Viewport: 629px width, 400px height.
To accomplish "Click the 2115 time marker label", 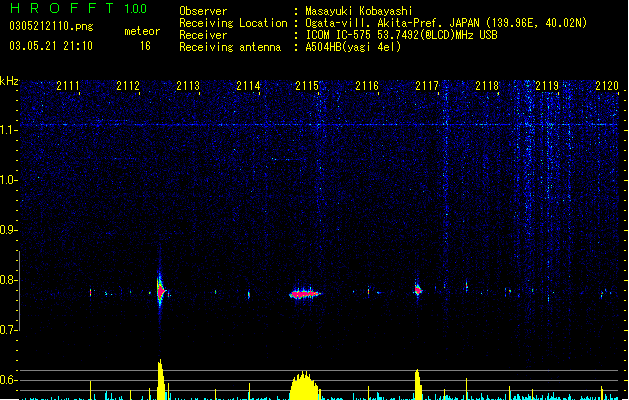I will 307,86.
